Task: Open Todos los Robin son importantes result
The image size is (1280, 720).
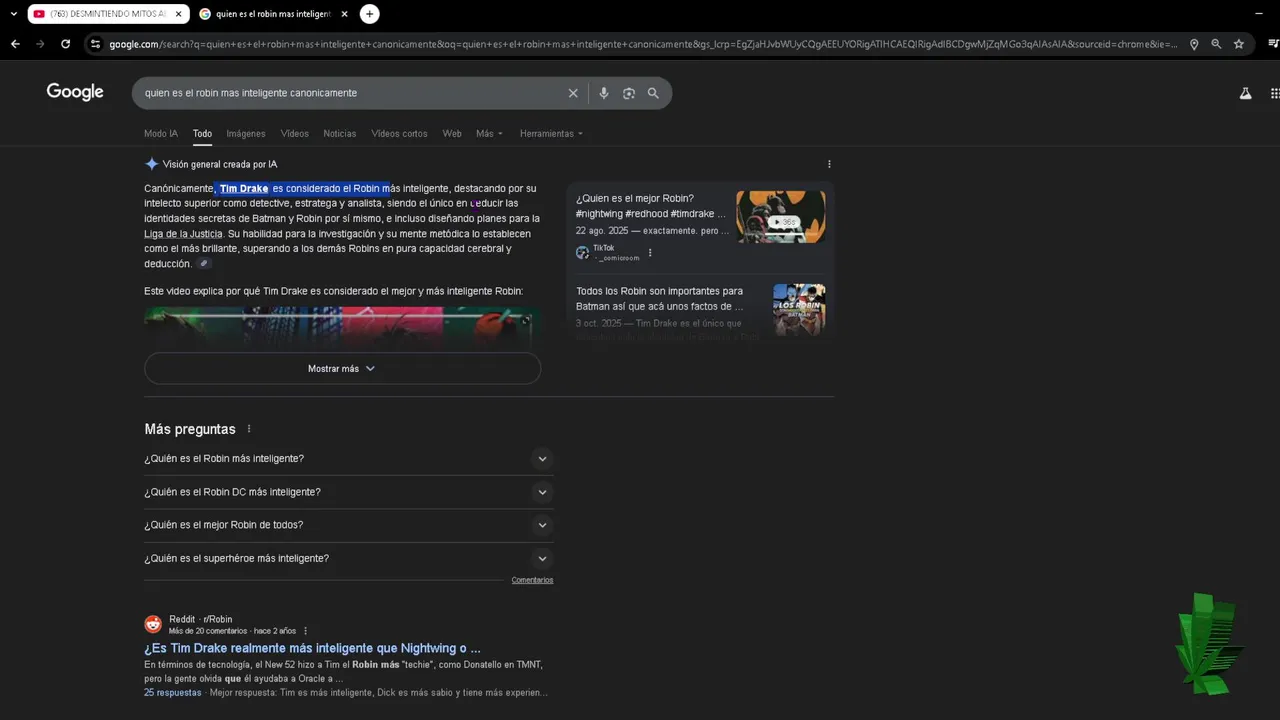Action: tap(660, 298)
